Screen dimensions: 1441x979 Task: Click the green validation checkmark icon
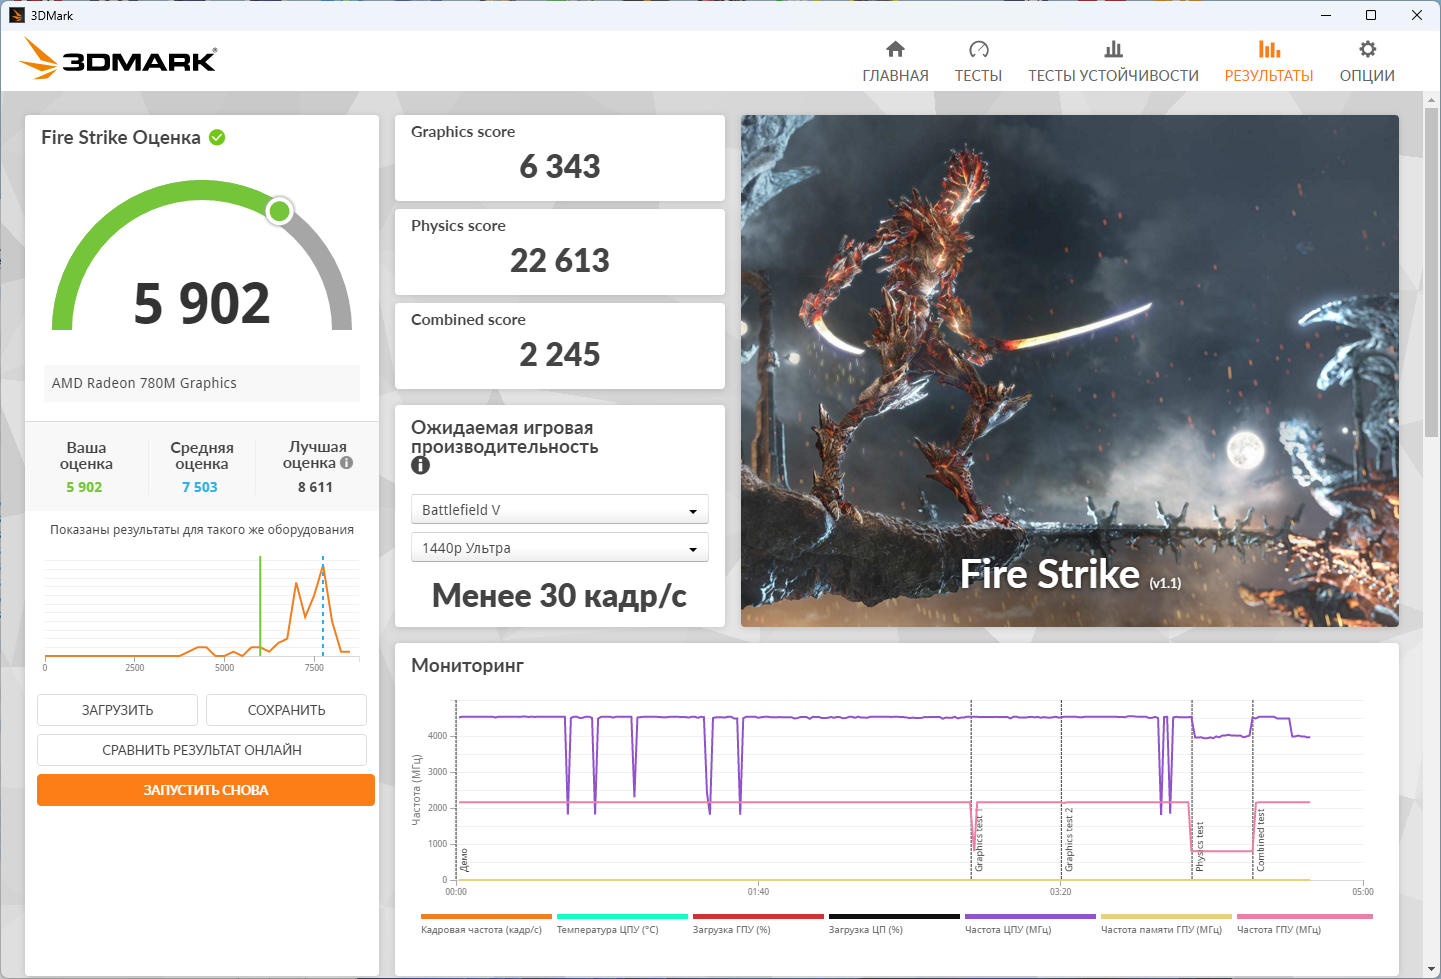(217, 137)
